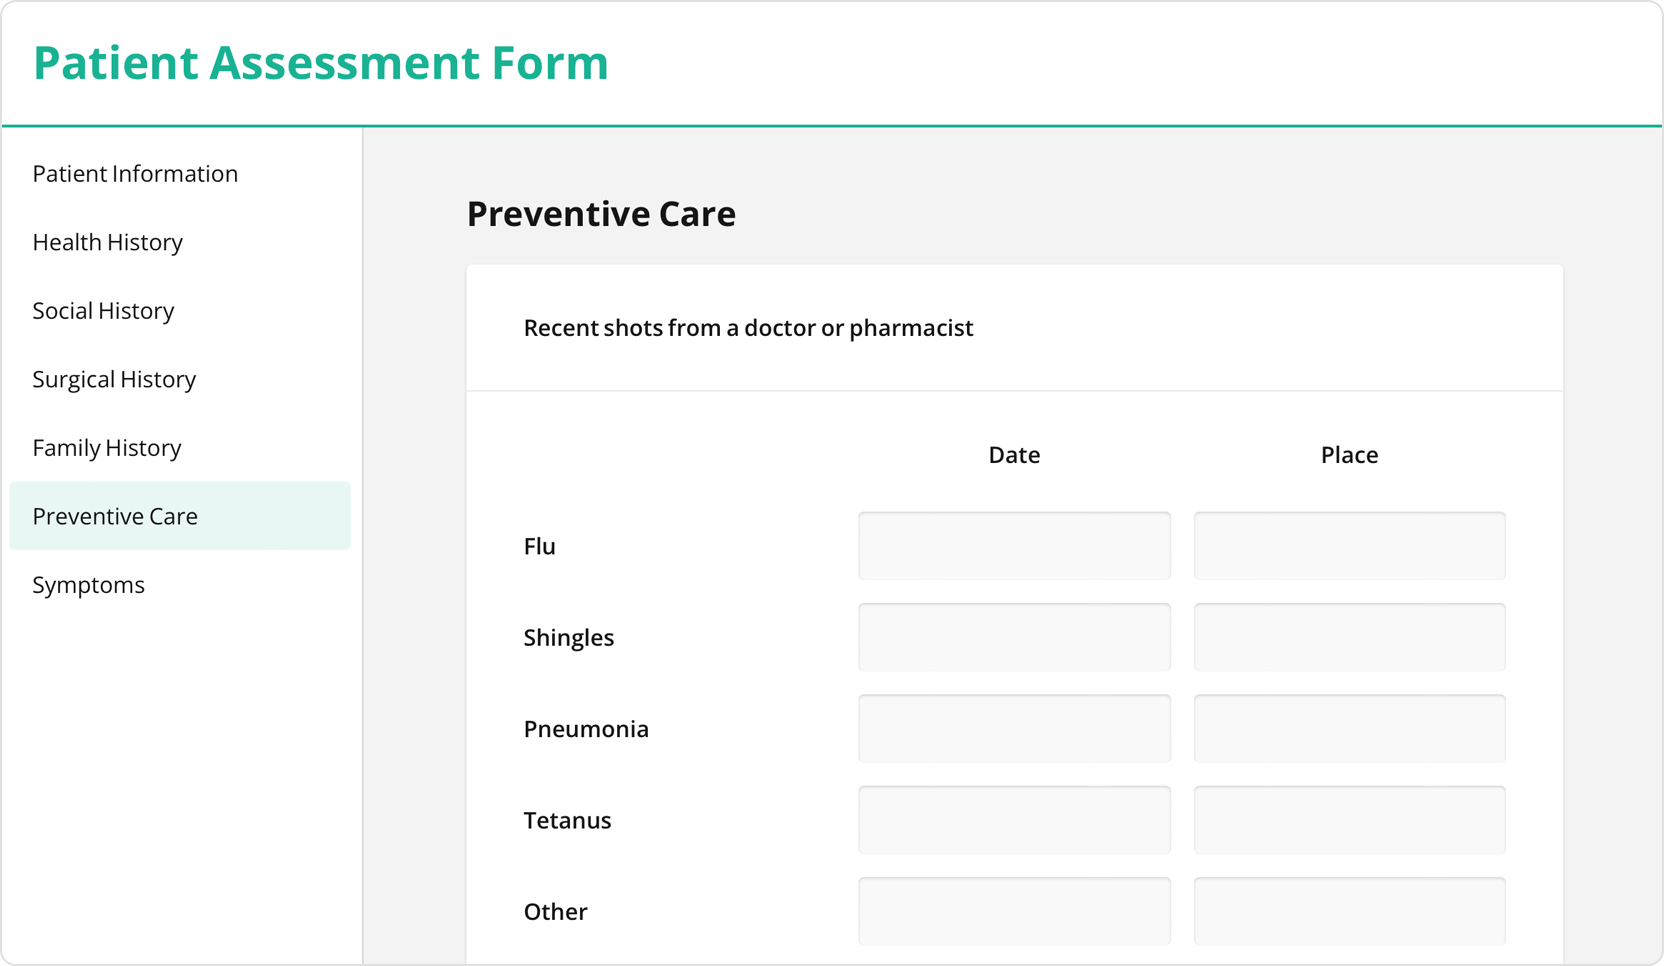Go to the Surgical History section
This screenshot has height=966, width=1664.
click(113, 378)
